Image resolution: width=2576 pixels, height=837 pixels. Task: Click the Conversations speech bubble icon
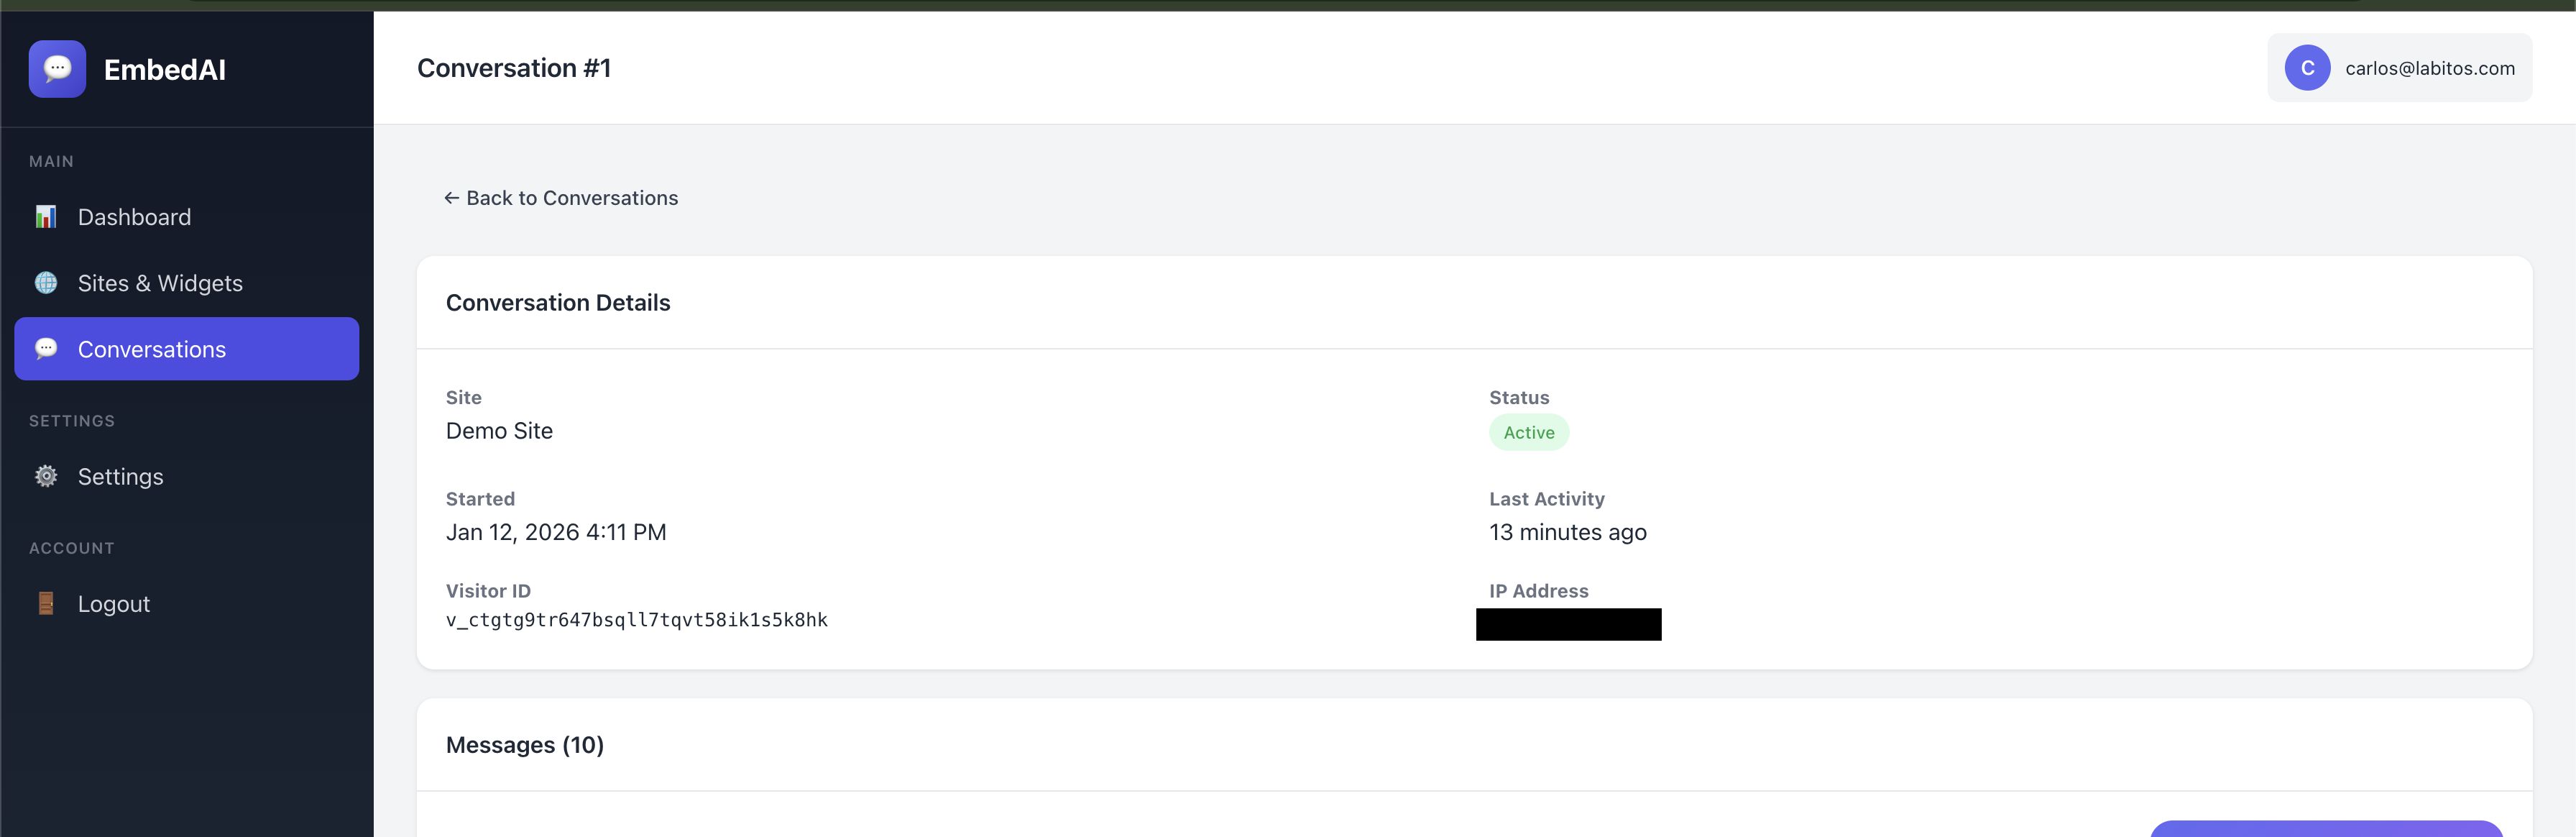click(46, 349)
